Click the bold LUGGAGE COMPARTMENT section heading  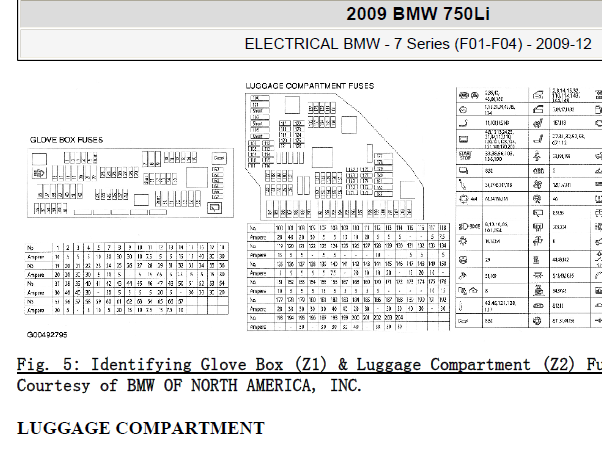[x=141, y=428]
